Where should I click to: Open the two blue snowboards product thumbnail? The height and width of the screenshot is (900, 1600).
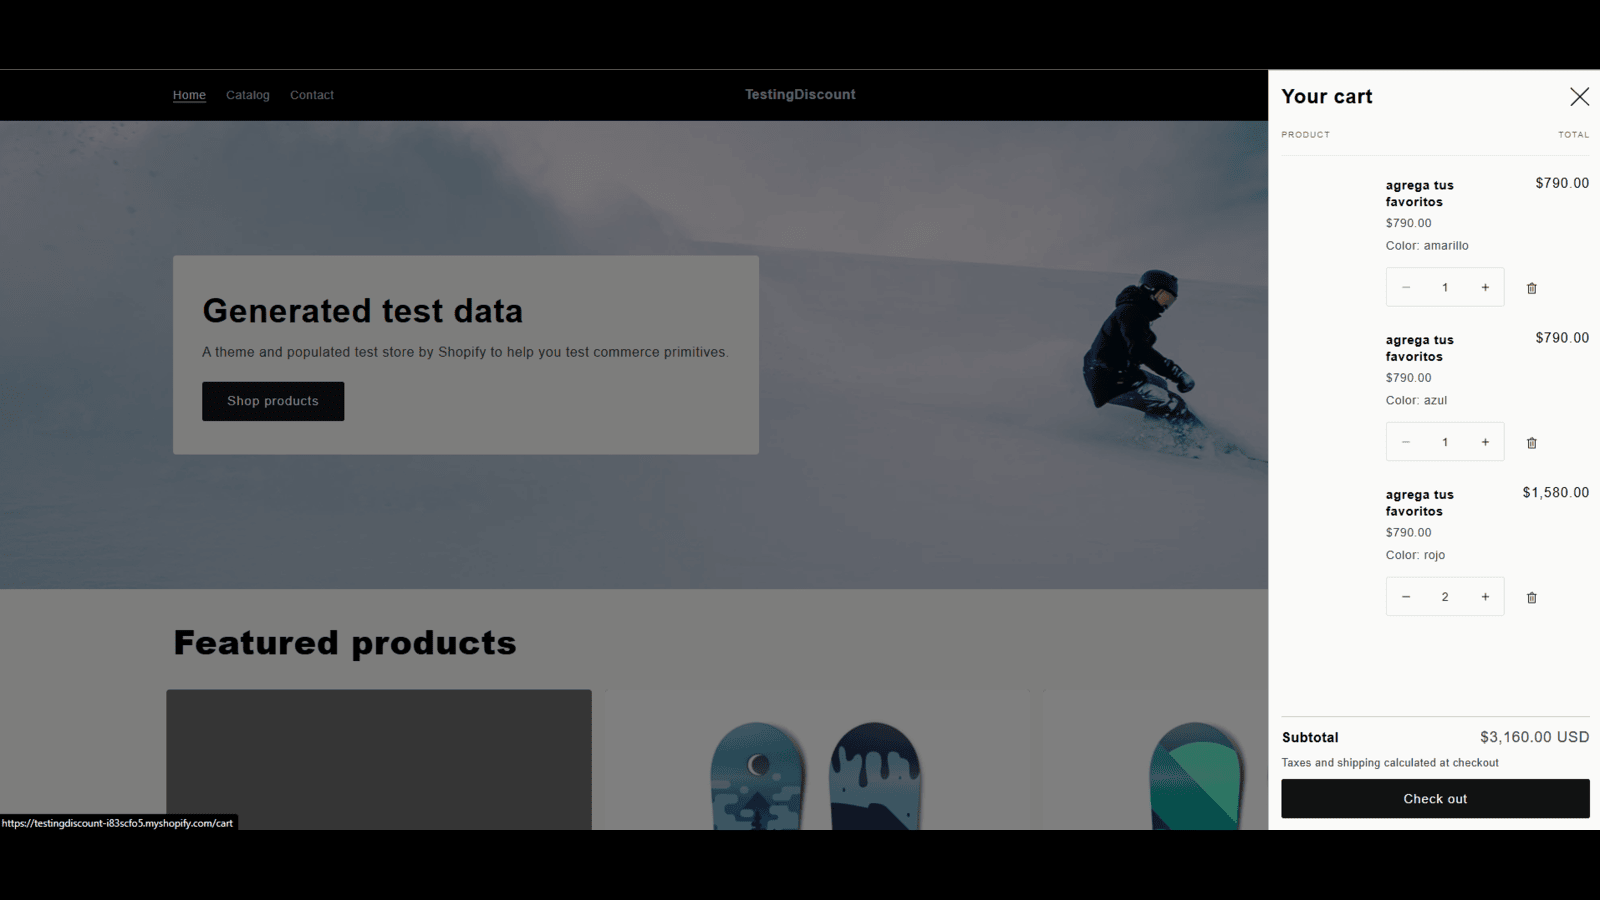click(x=816, y=759)
